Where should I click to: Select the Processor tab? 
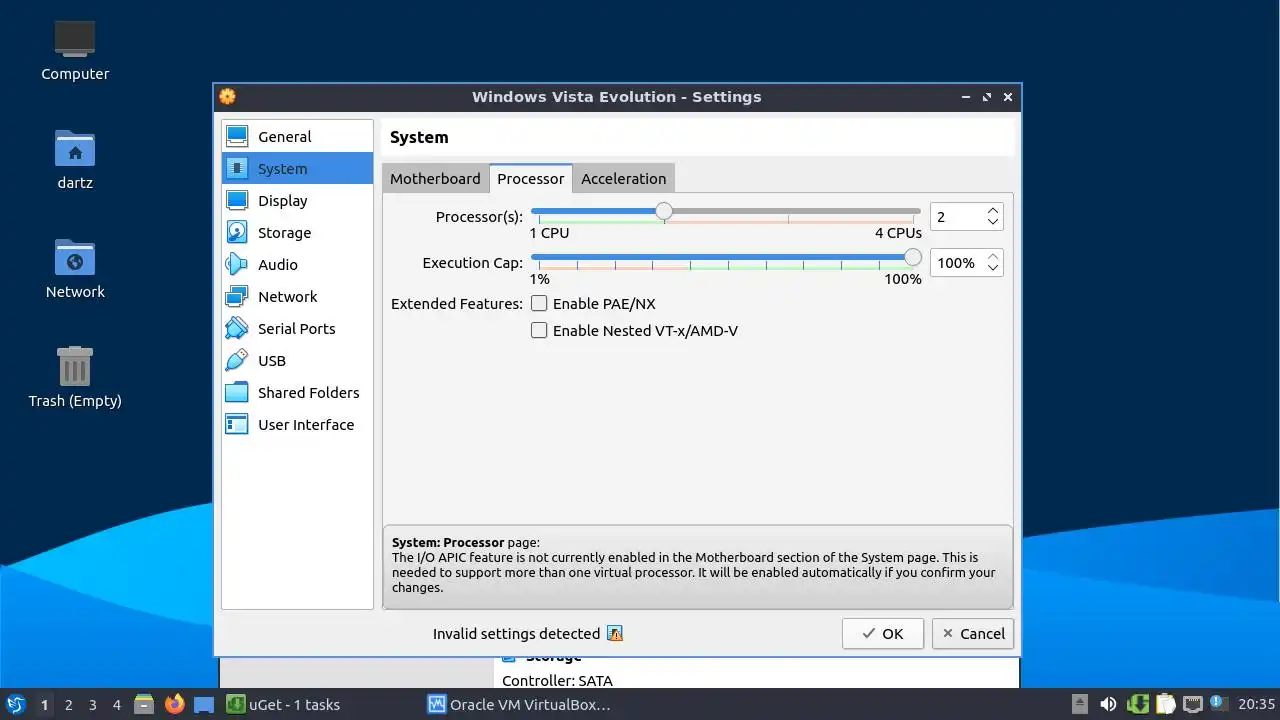tap(531, 178)
